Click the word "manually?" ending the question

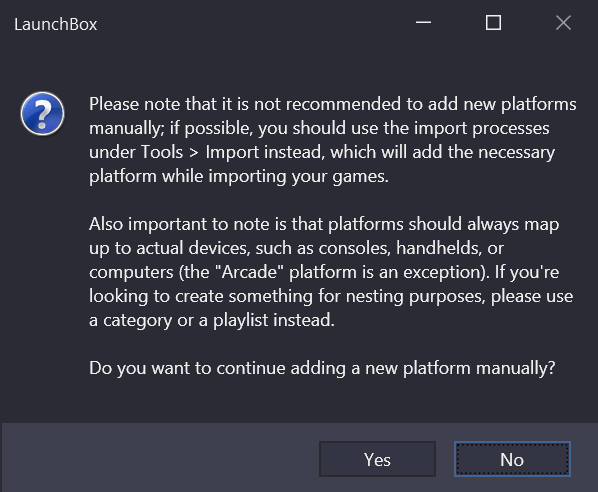click(515, 368)
